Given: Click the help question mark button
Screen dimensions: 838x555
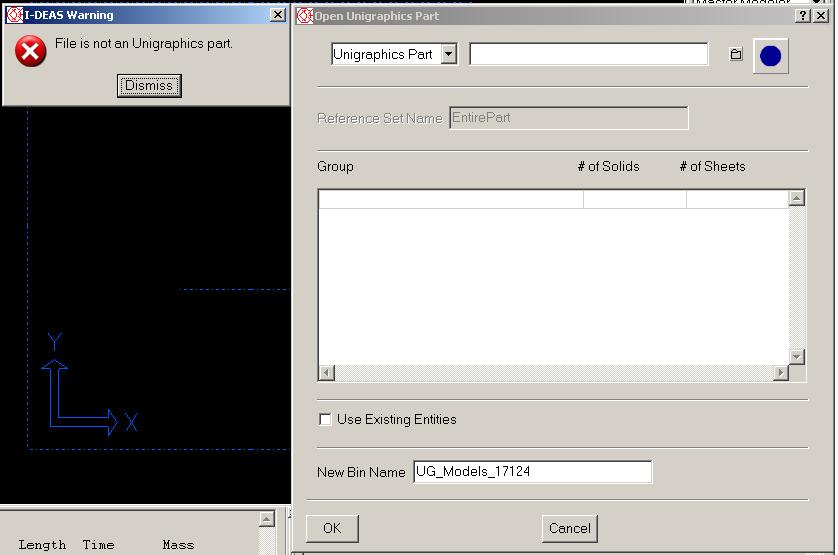Looking at the screenshot, I should pos(803,16).
